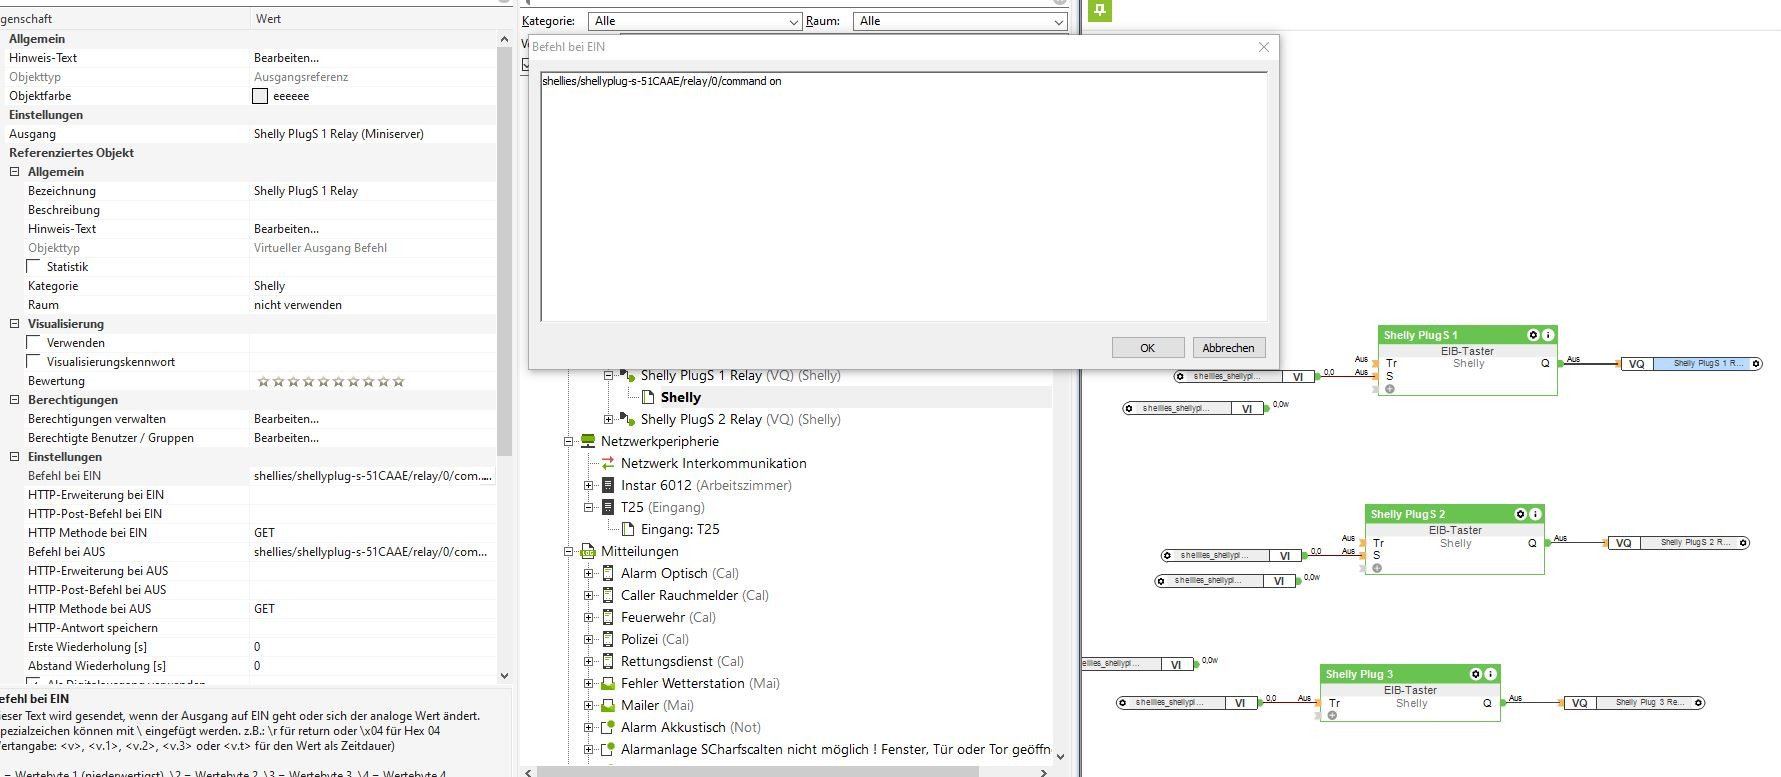The width and height of the screenshot is (1781, 777).
Task: Expand Shelly PlugS 2 Relay tree node
Action: 608,419
